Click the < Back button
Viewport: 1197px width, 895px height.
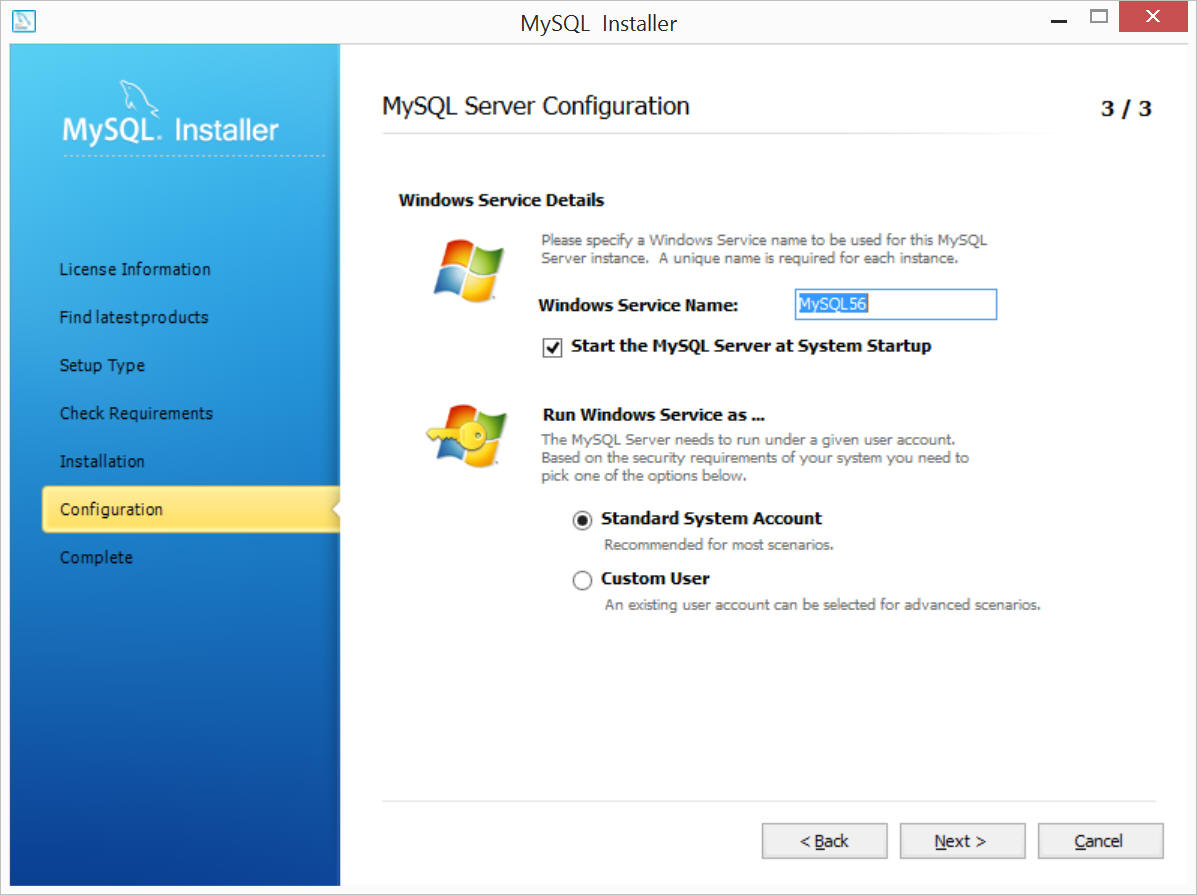(824, 841)
